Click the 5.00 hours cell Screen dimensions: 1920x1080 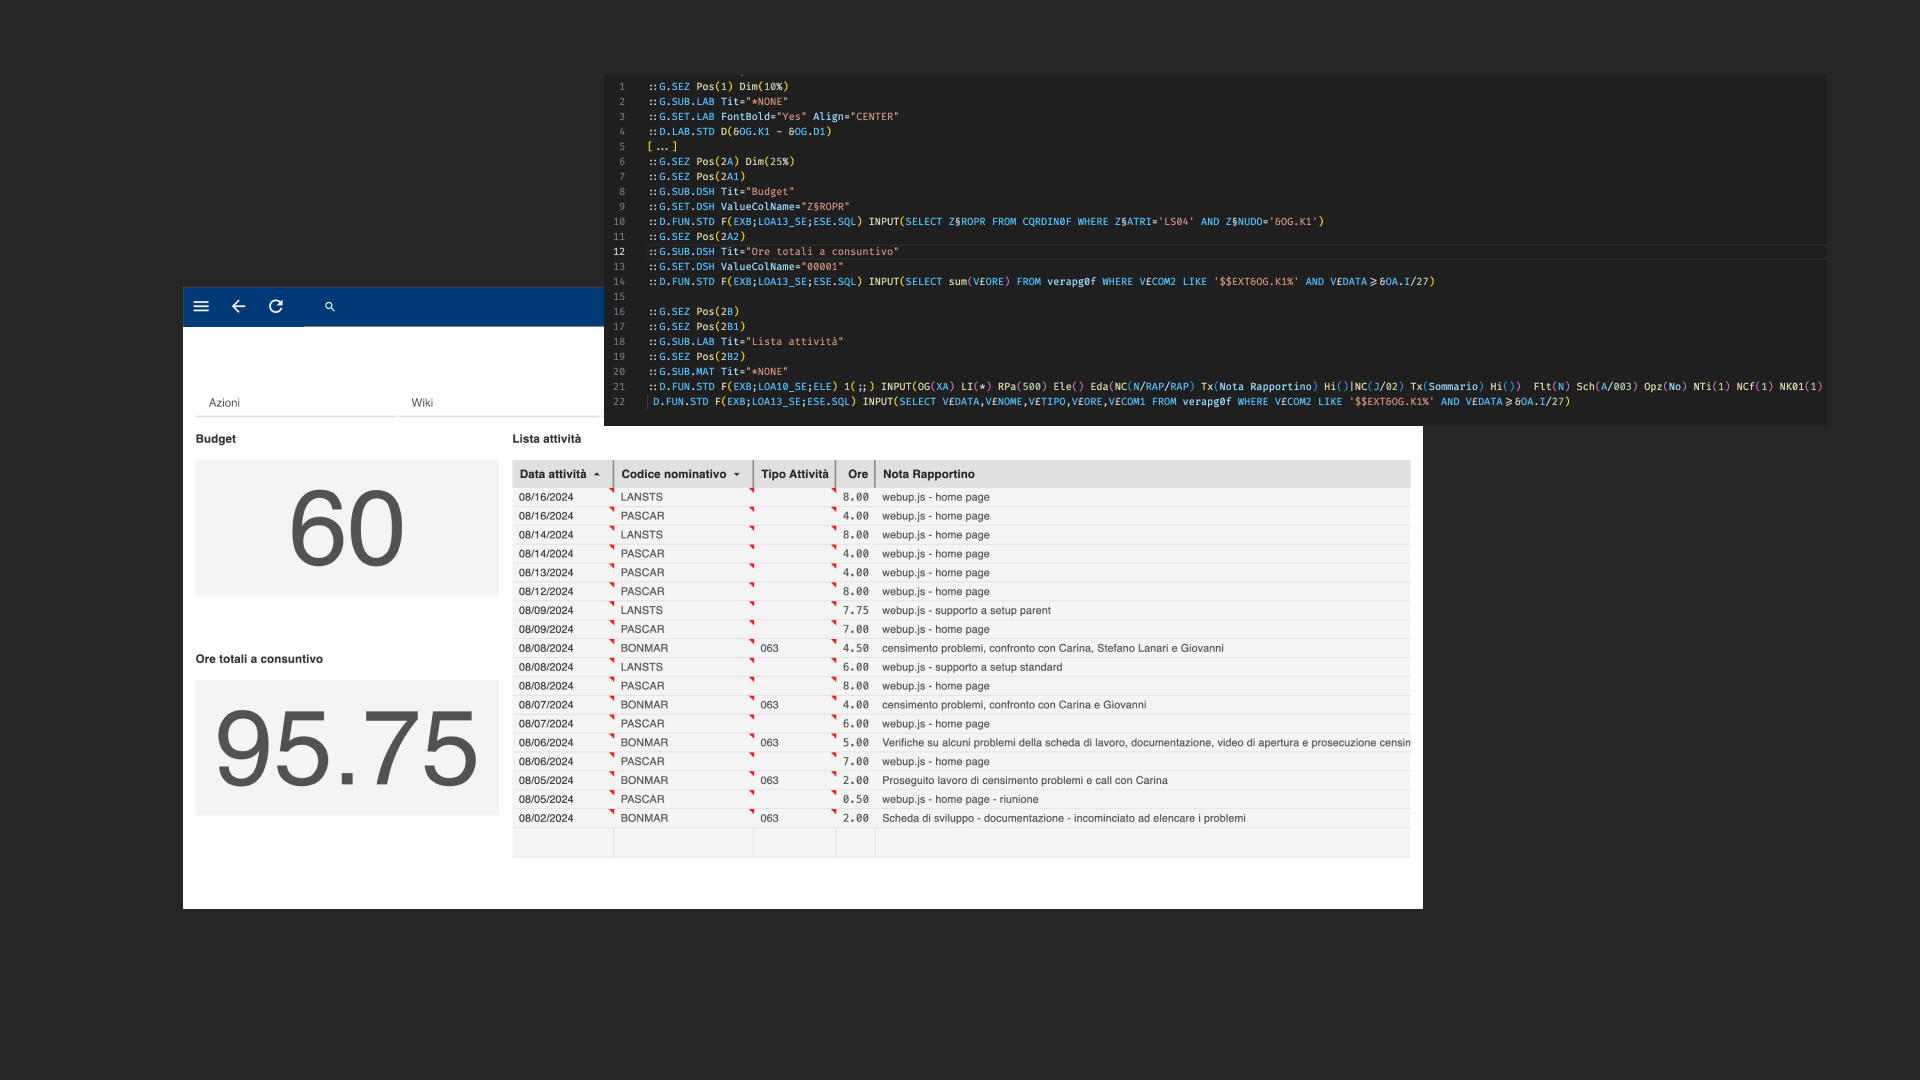(x=856, y=743)
